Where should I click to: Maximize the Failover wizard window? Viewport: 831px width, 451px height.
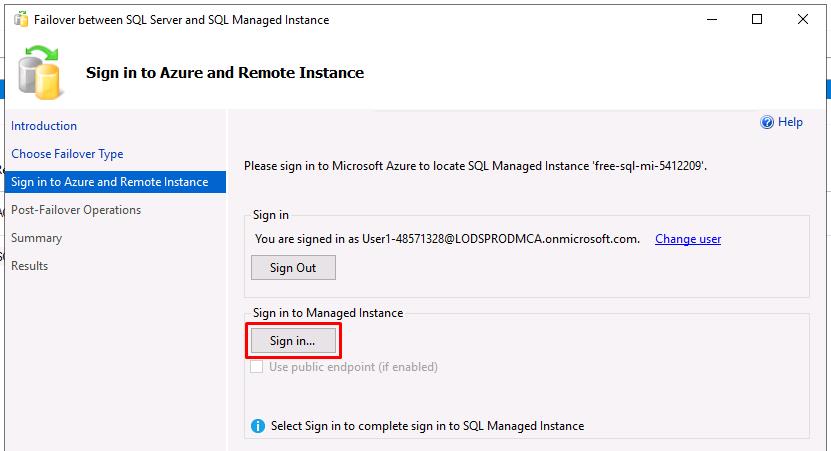(x=757, y=20)
